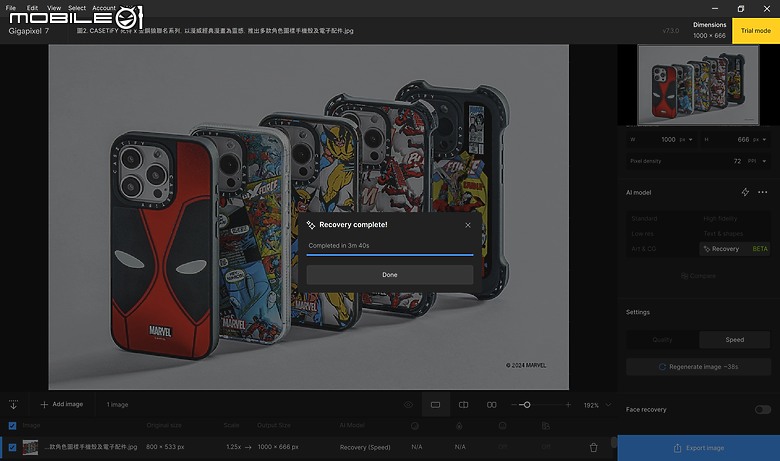Image resolution: width=780 pixels, height=461 pixels.
Task: Select the Standard AI model
Action: point(644,219)
